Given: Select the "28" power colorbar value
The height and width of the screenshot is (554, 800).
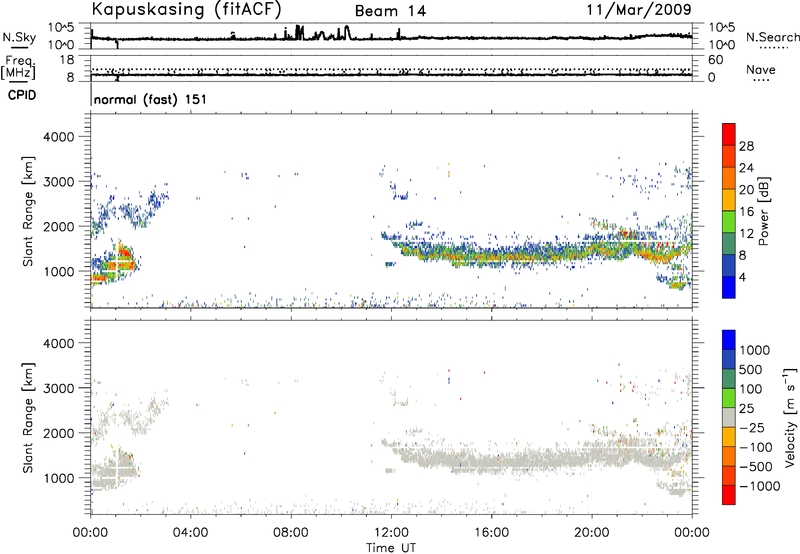Looking at the screenshot, I should coord(746,146).
